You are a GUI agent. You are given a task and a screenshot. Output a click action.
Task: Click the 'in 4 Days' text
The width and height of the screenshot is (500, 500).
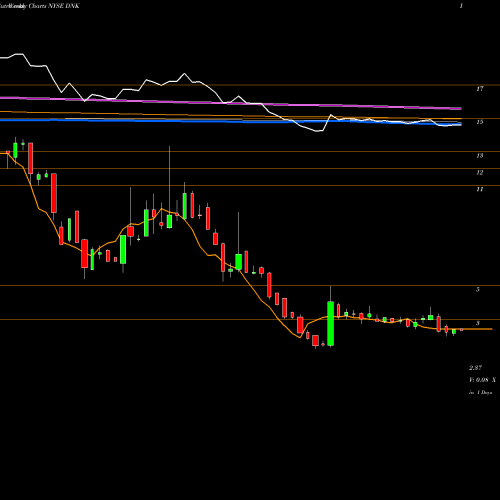480,393
